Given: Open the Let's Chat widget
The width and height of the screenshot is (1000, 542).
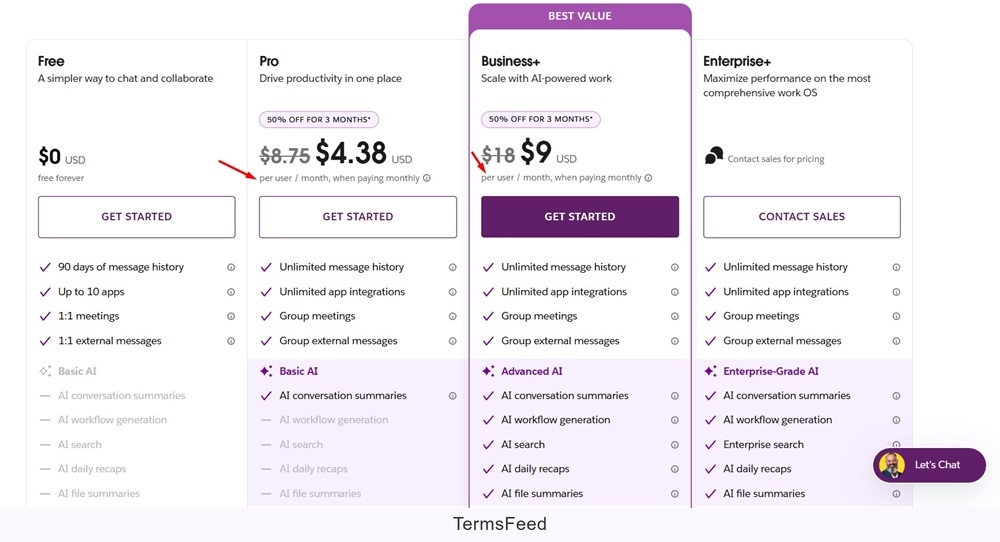Looking at the screenshot, I should tap(929, 465).
